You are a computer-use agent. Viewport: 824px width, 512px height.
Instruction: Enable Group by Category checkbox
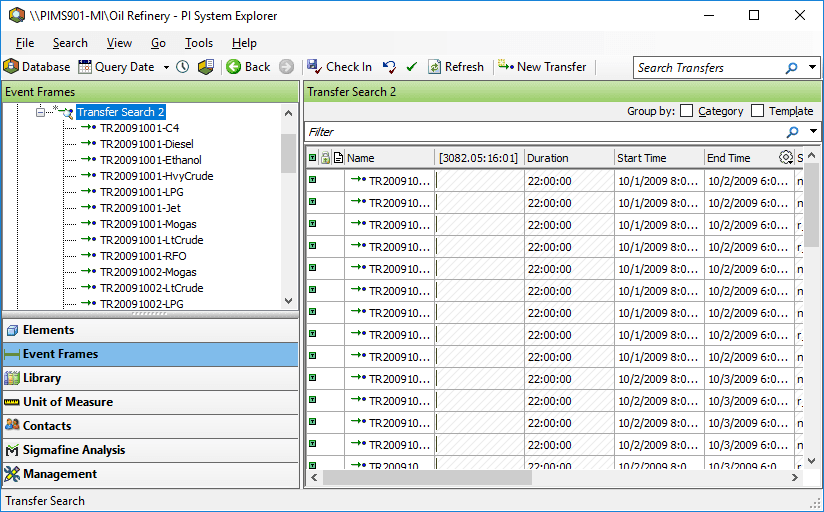point(686,111)
